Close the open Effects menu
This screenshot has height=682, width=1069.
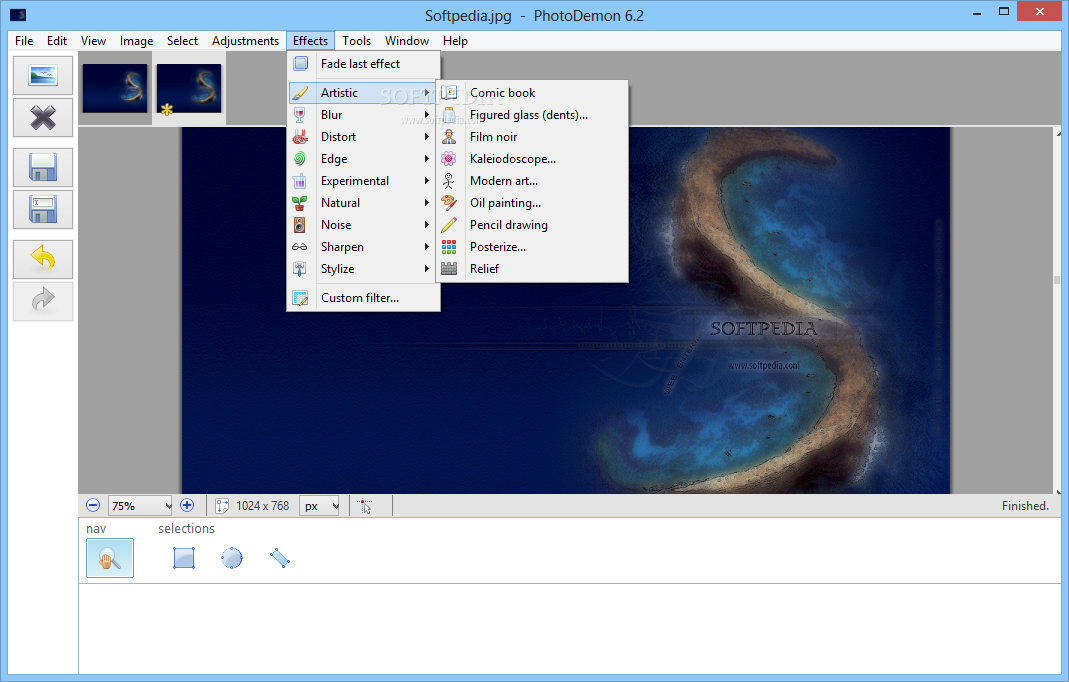point(310,41)
